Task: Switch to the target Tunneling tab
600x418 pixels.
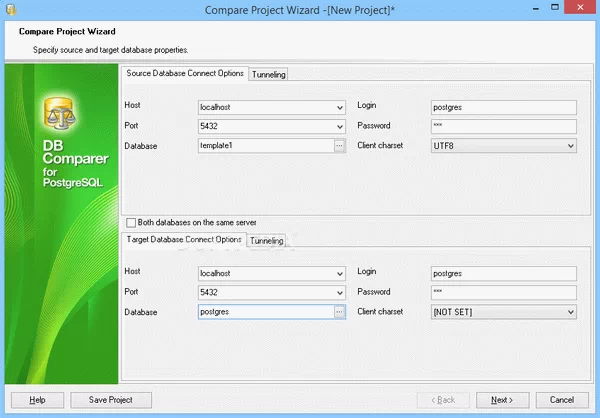Action: click(x=267, y=240)
